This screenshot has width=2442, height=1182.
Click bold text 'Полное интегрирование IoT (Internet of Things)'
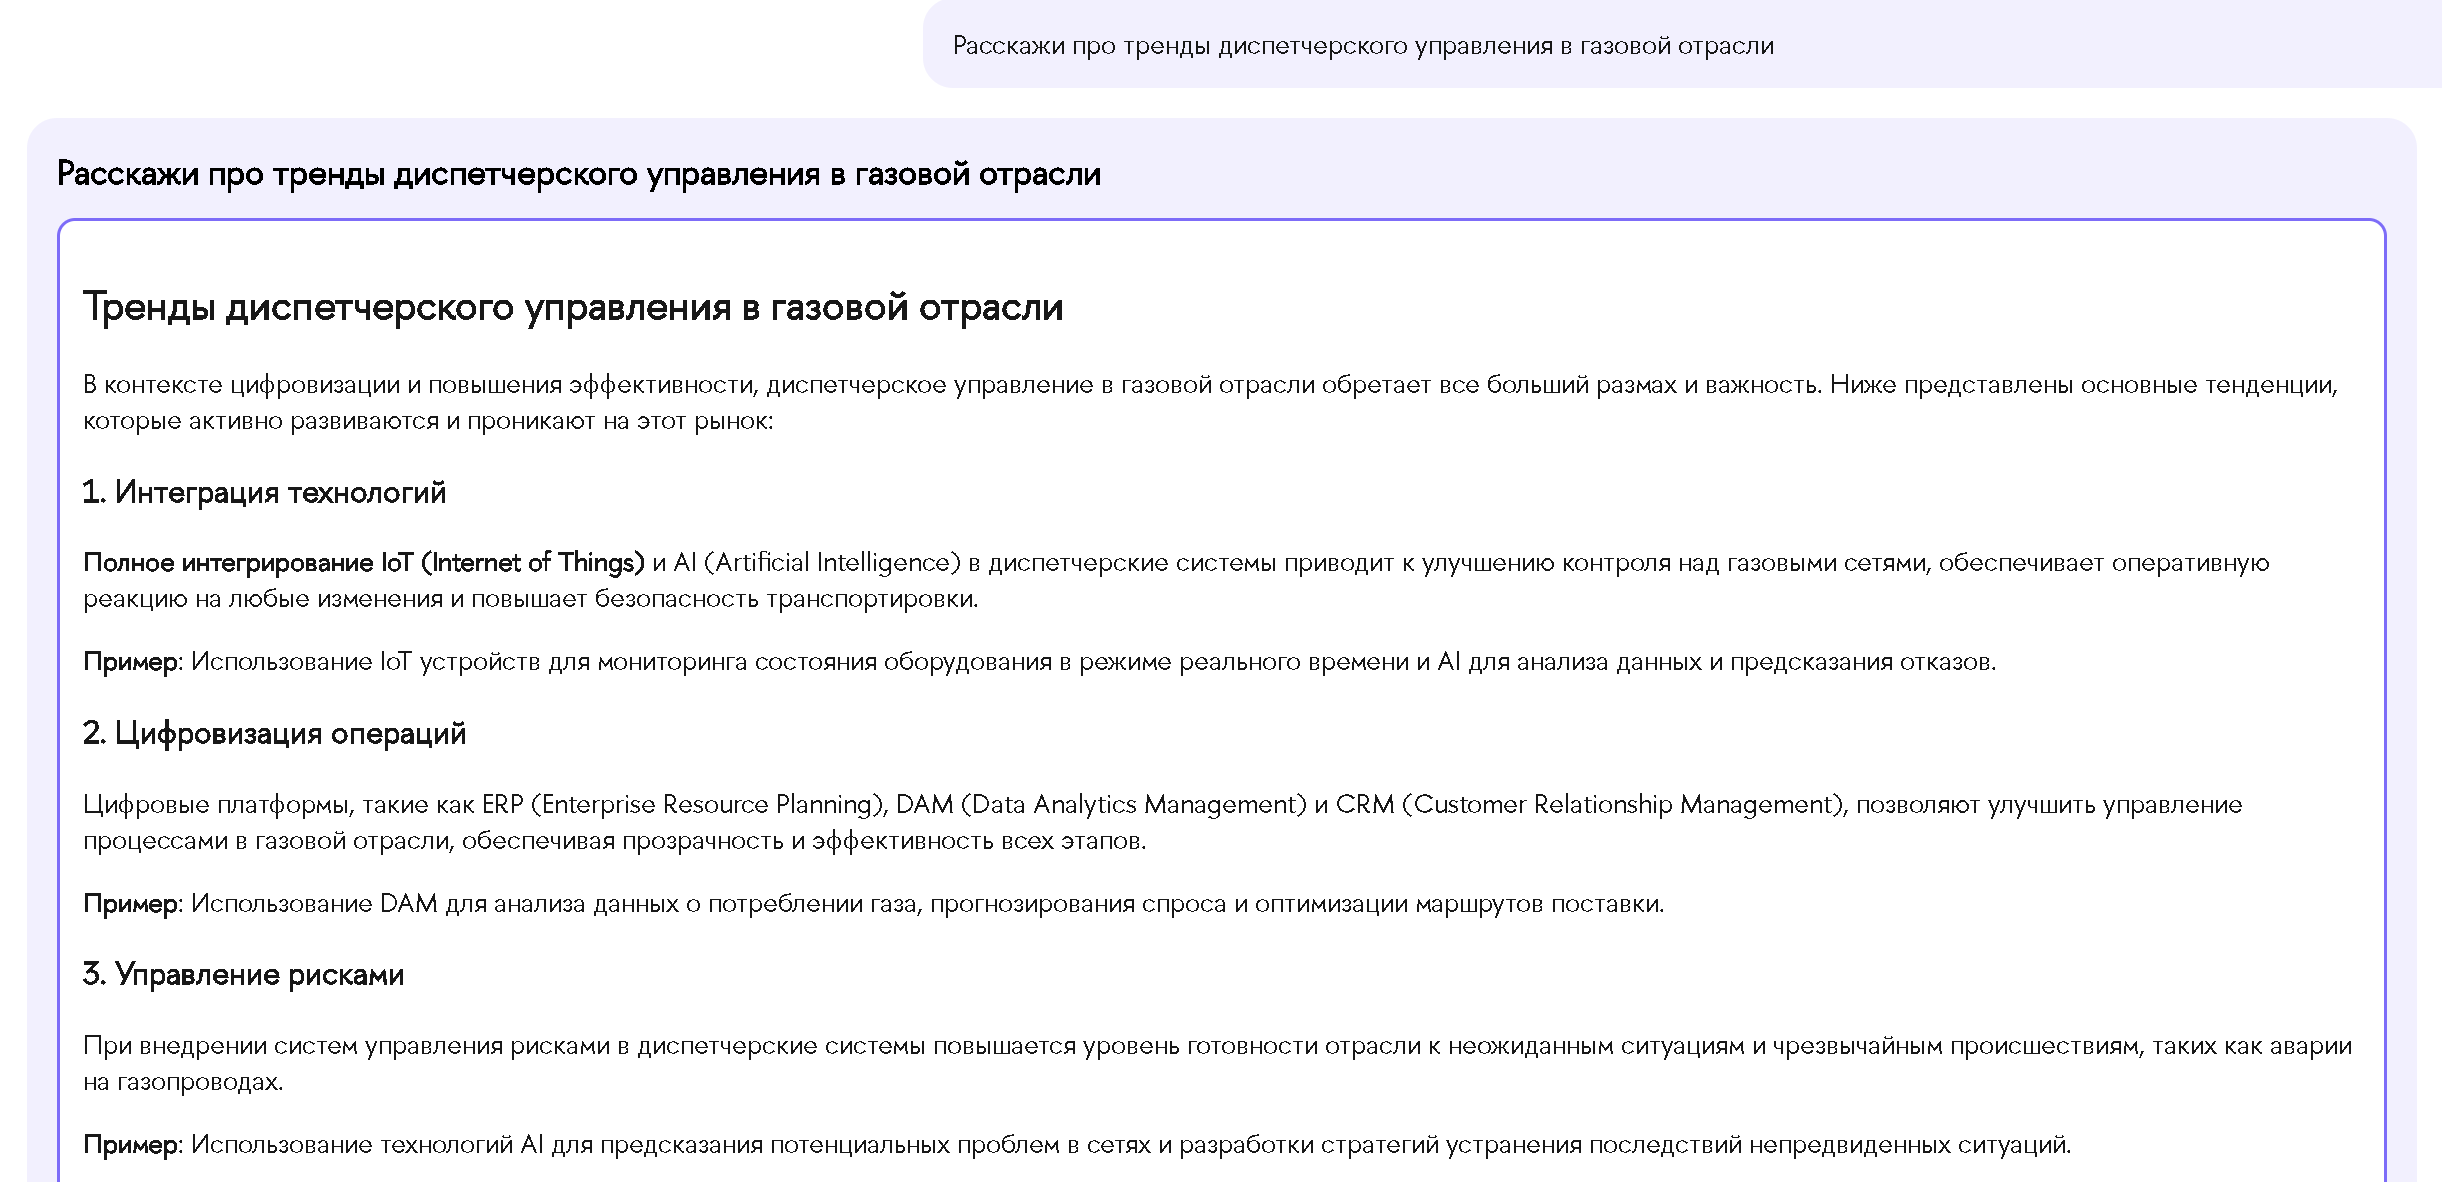coord(364,562)
